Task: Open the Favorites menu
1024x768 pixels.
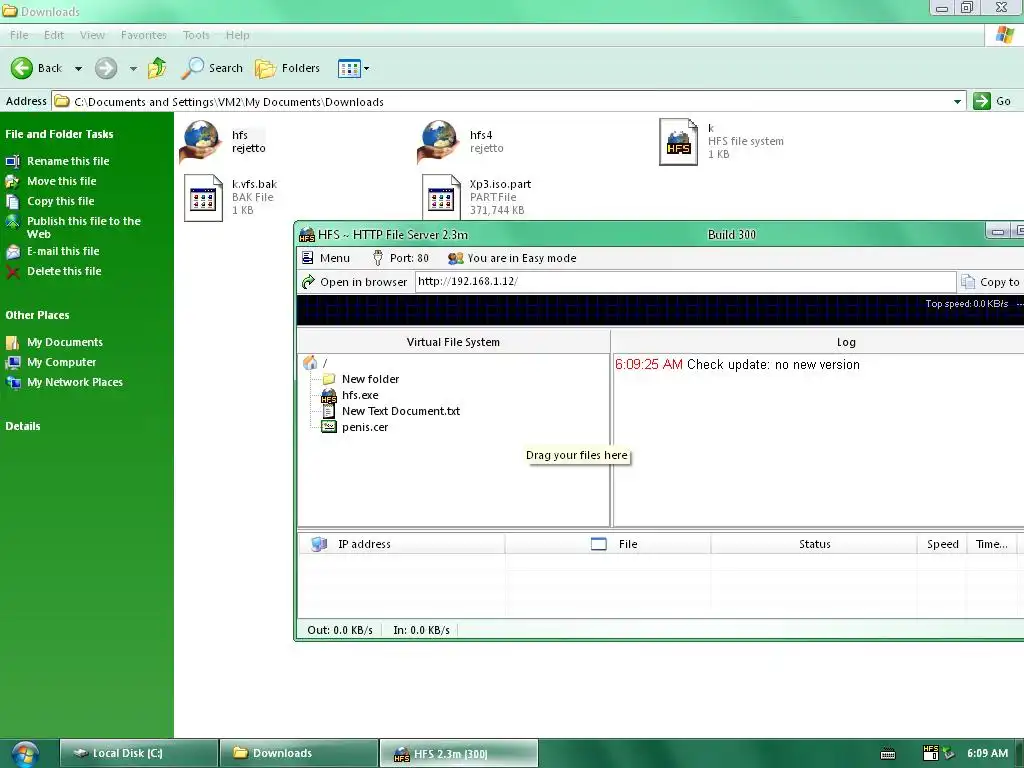Action: coord(144,35)
